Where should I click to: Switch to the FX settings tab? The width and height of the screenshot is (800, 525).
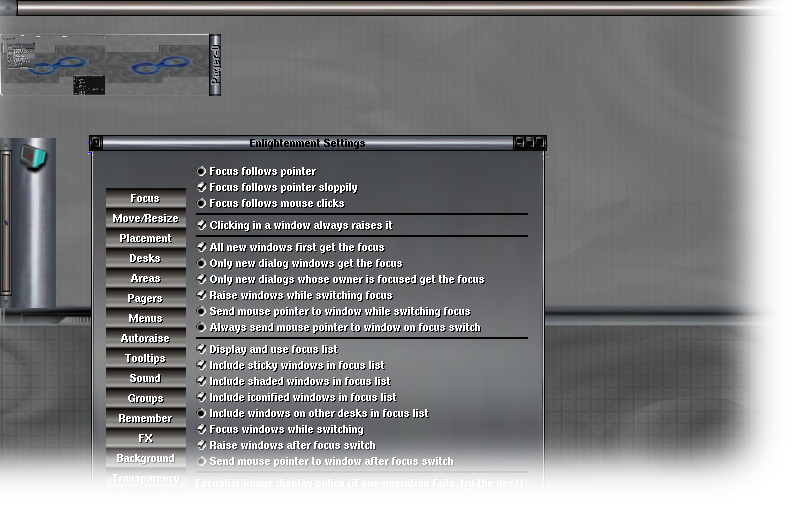pos(145,438)
